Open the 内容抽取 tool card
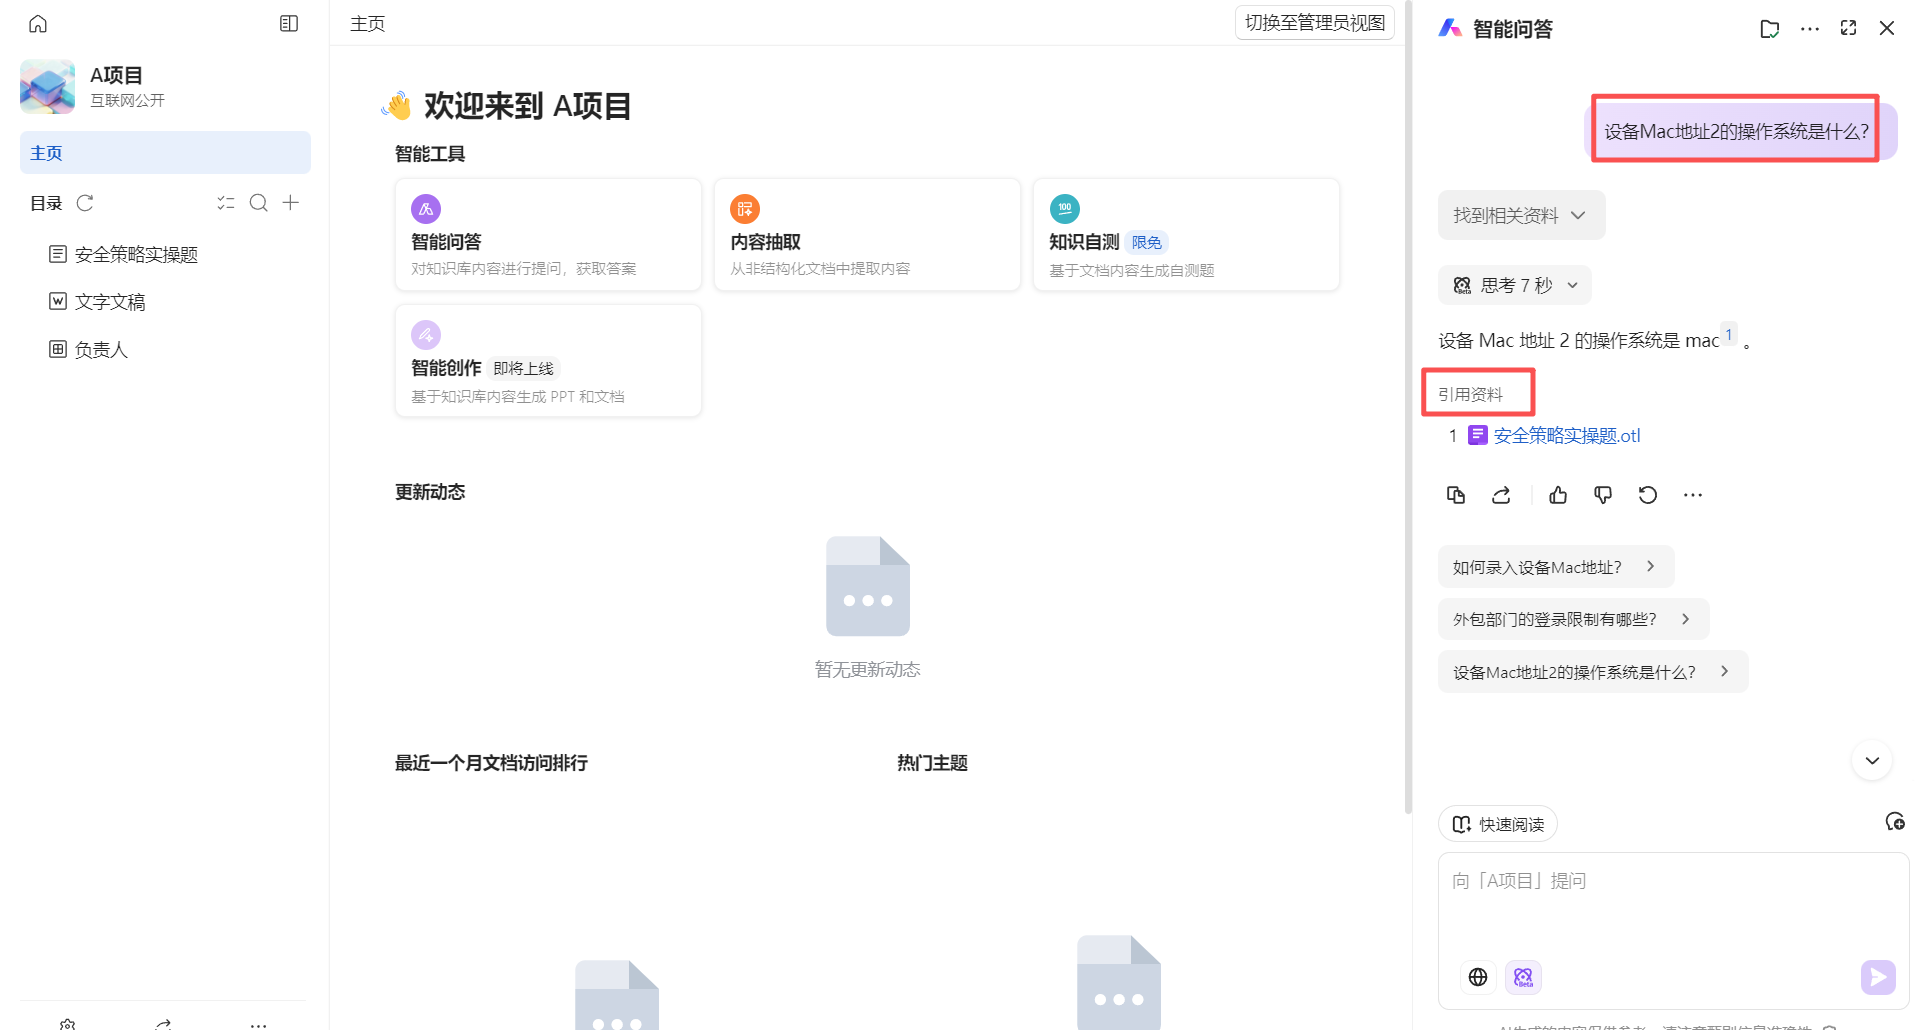Image resolution: width=1920 pixels, height=1030 pixels. point(867,234)
